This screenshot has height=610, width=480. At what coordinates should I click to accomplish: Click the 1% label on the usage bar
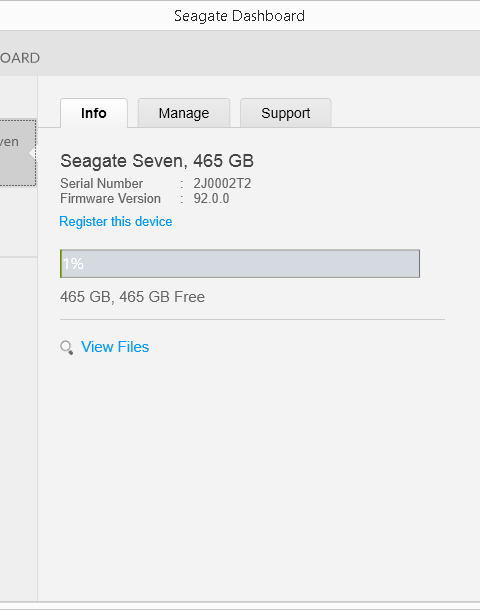pyautogui.click(x=73, y=264)
